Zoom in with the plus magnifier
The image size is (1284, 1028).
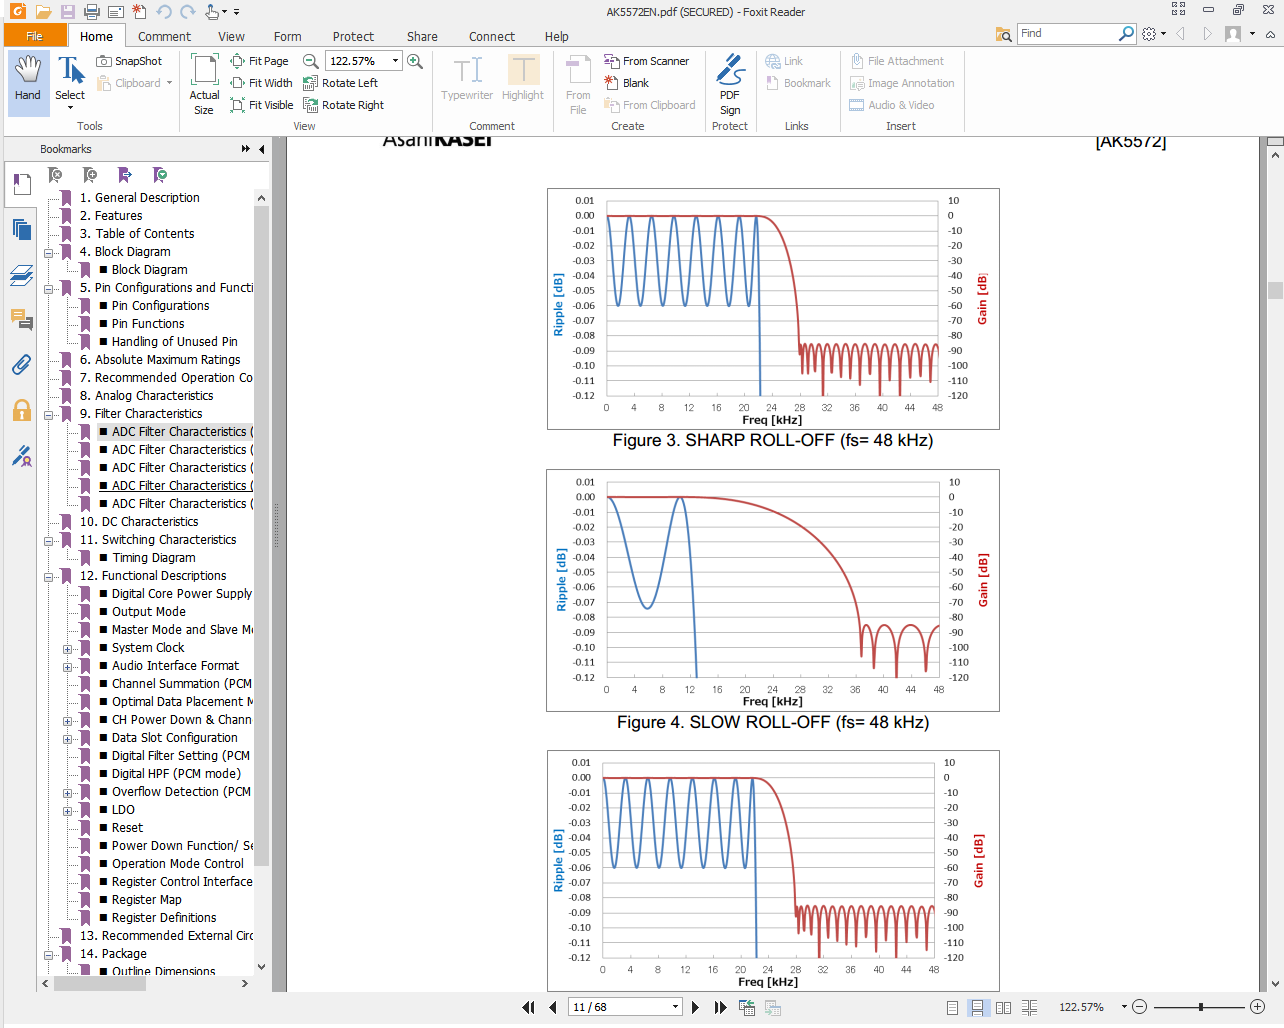[415, 61]
